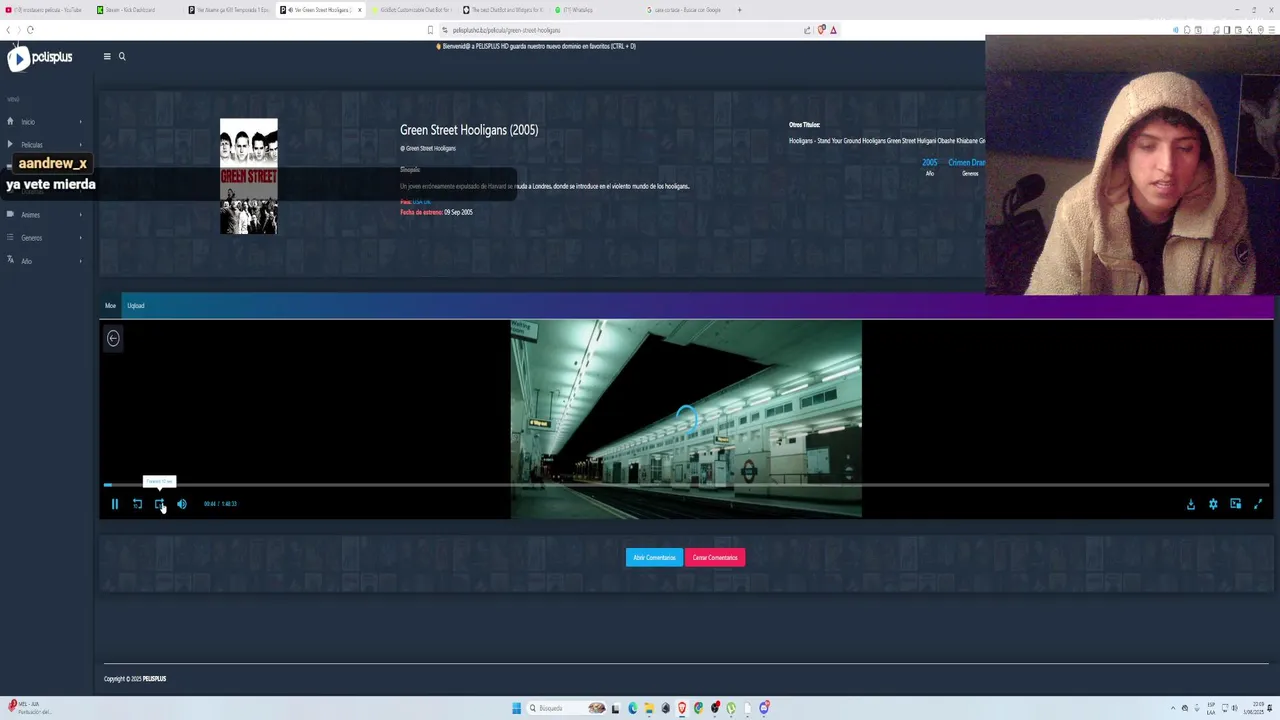The height and width of the screenshot is (720, 1280).
Task: Switch to the YouTube browser tab
Action: [x=46, y=10]
